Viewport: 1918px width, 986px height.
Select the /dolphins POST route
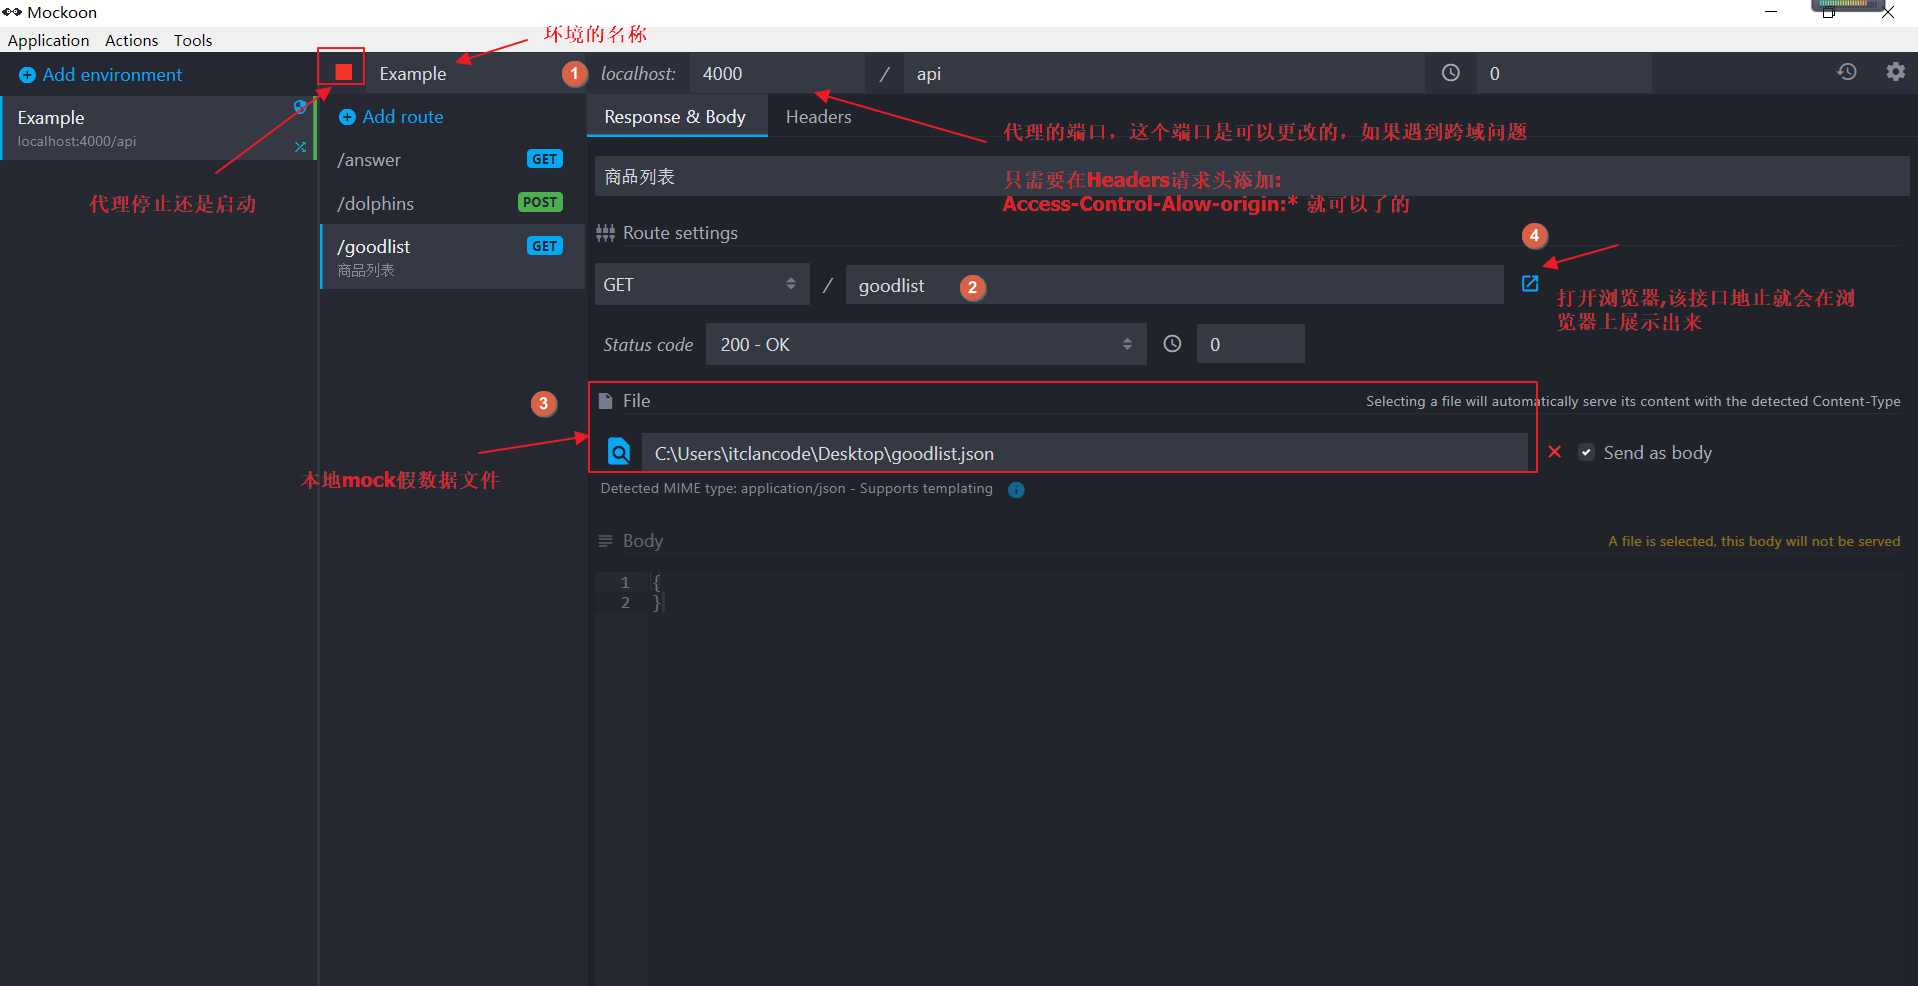pos(452,203)
